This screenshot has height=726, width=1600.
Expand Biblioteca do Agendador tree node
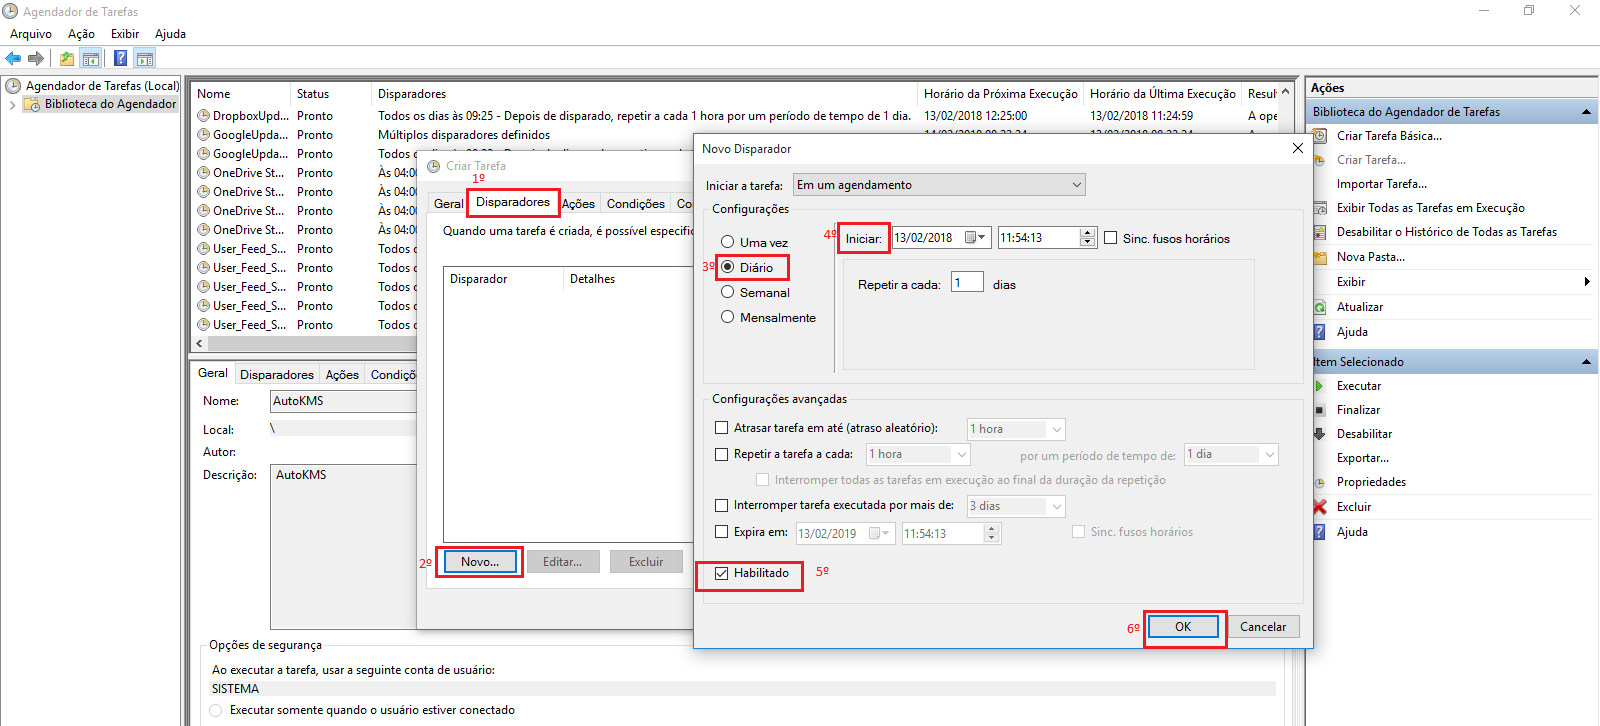(x=12, y=105)
